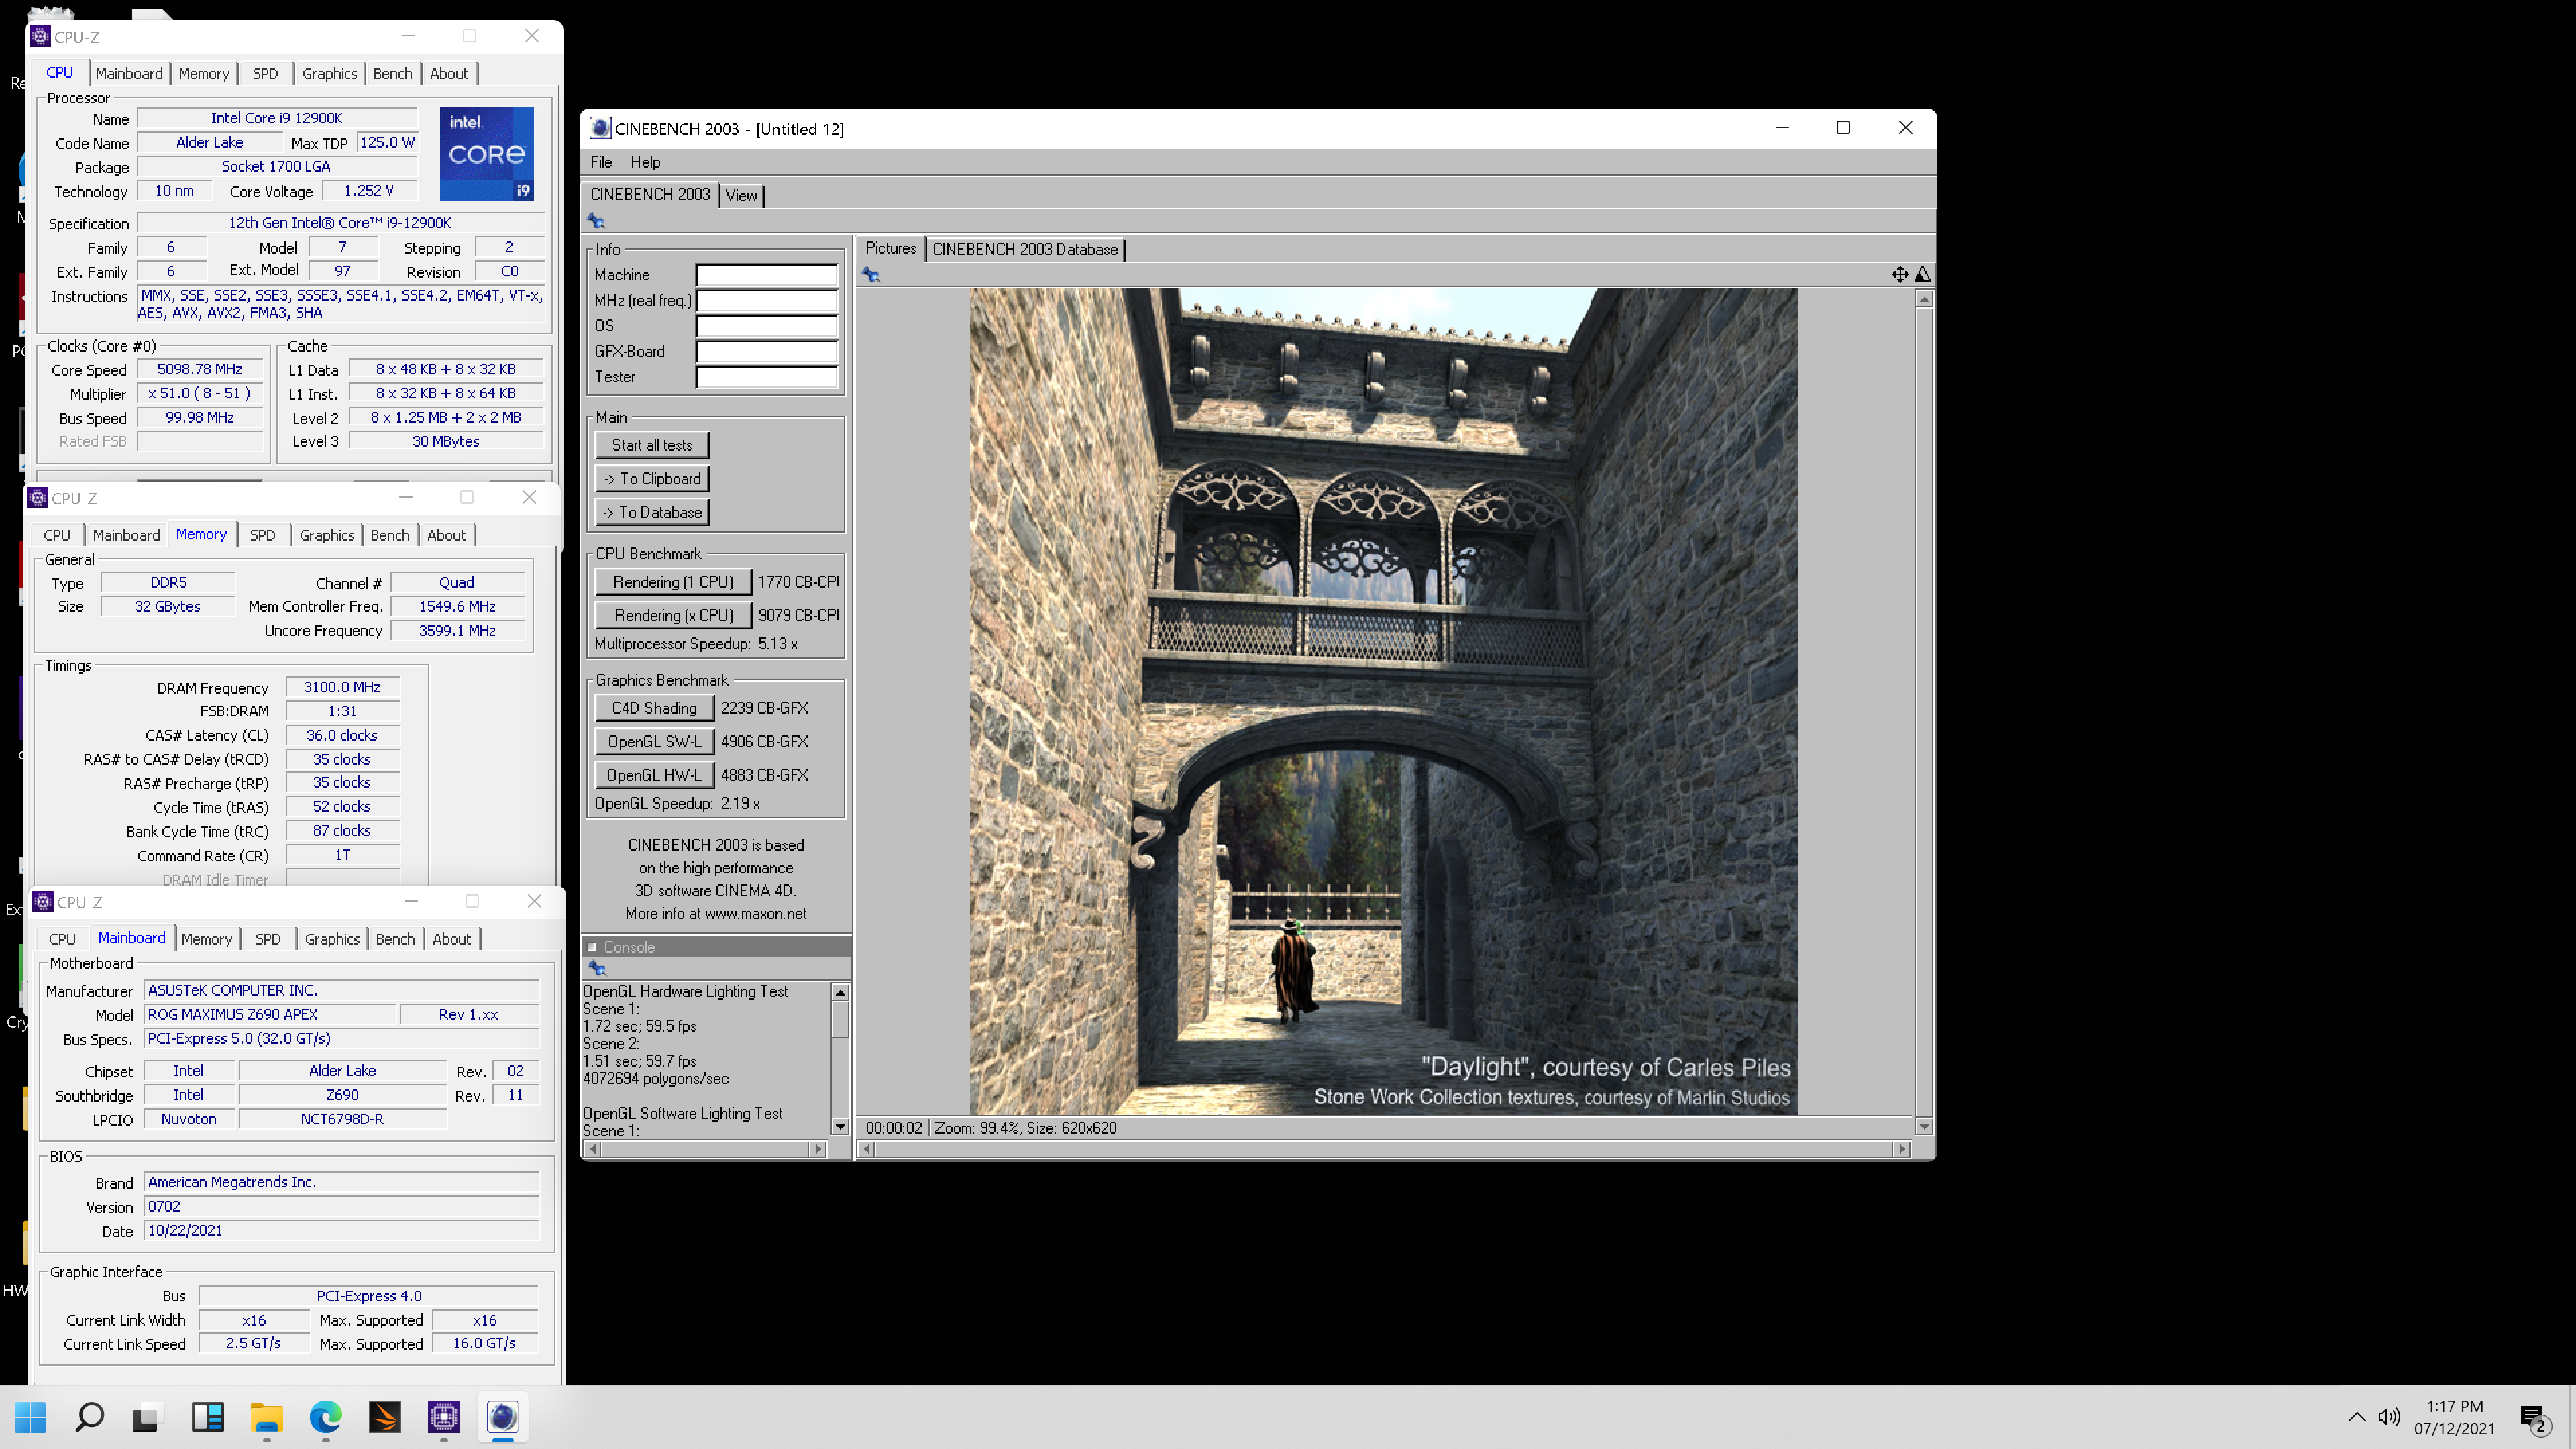Click picture vertical scrollbar up arrow
The height and width of the screenshot is (1449, 2576).
[x=1923, y=299]
